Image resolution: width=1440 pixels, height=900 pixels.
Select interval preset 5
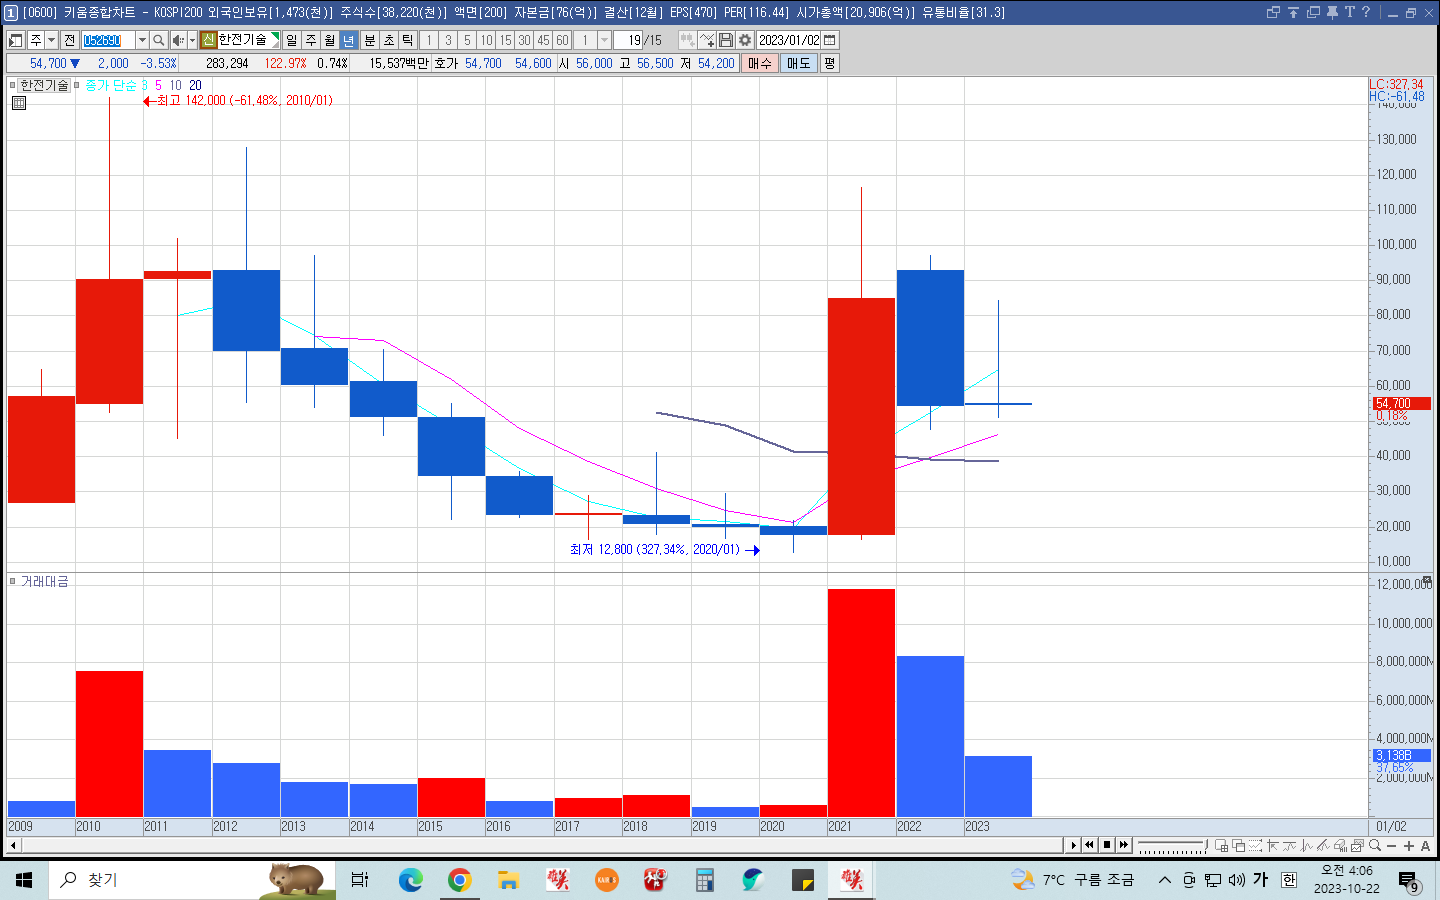click(x=467, y=40)
